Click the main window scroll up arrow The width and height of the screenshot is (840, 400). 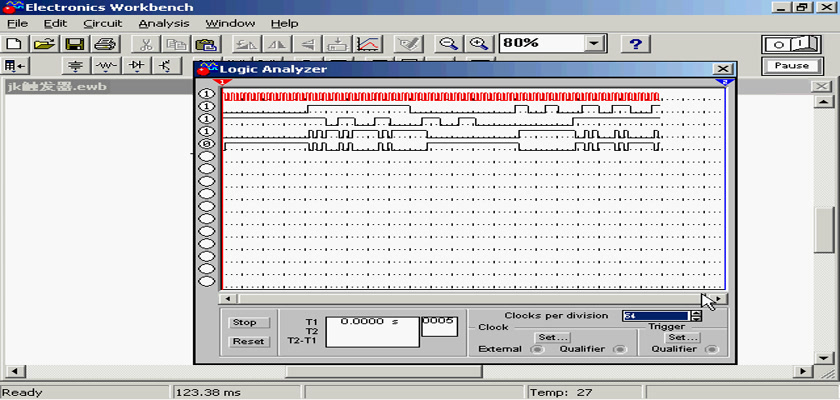tap(824, 102)
